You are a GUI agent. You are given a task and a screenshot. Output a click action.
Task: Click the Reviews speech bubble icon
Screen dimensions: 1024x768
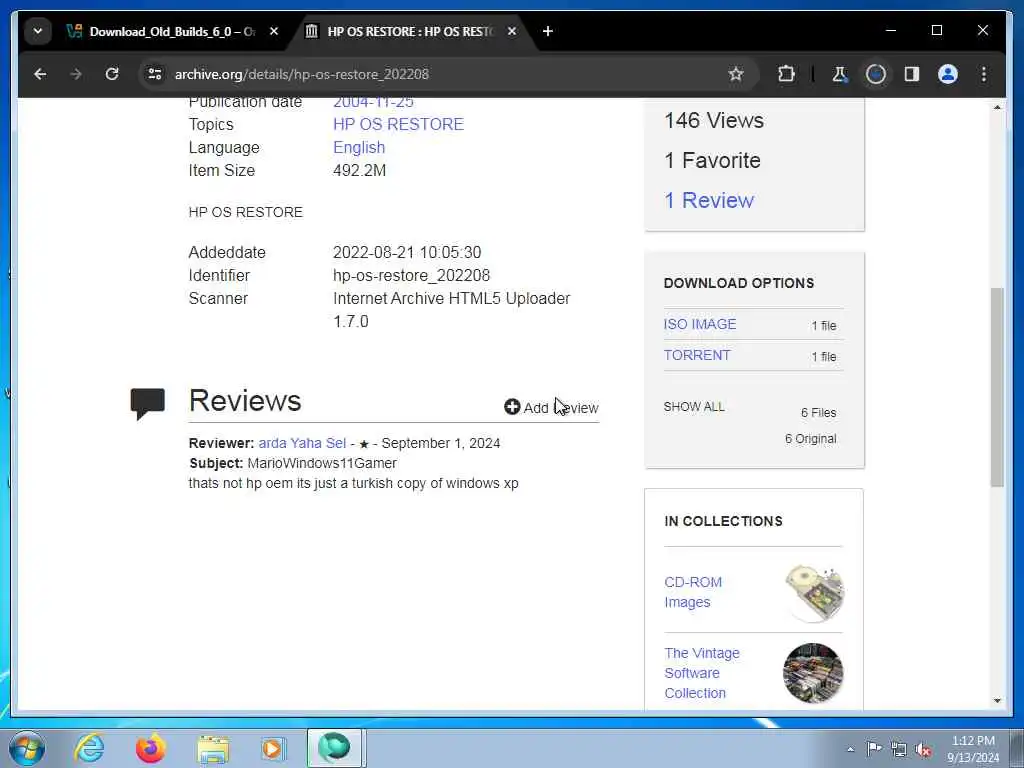pyautogui.click(x=148, y=404)
